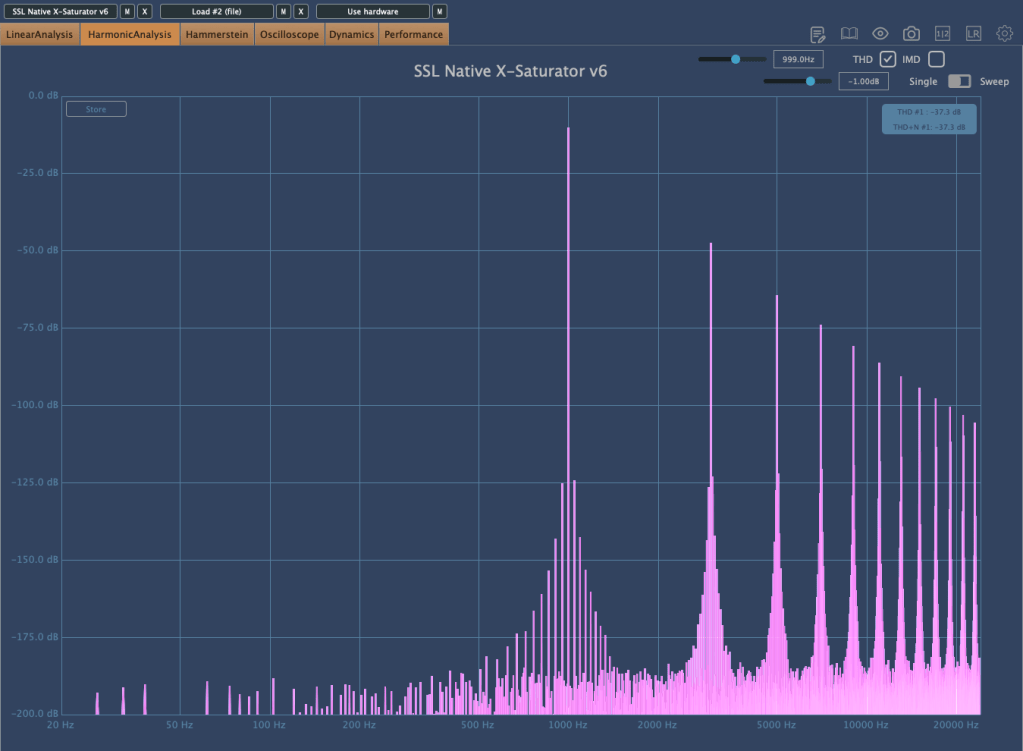The width and height of the screenshot is (1023, 751).
Task: Enable the IMD checkbox
Action: pos(936,59)
